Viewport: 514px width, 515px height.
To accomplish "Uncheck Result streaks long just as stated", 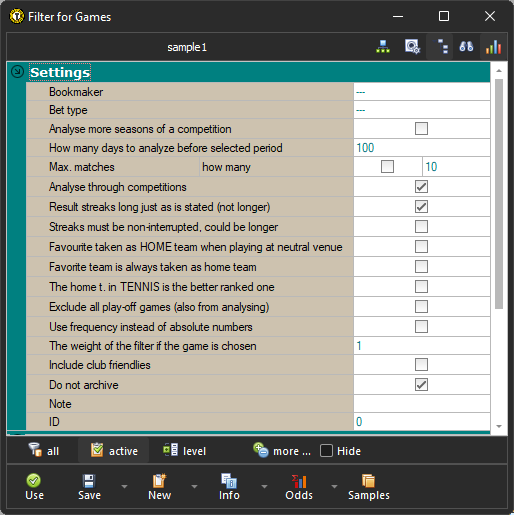I will click(x=421, y=207).
